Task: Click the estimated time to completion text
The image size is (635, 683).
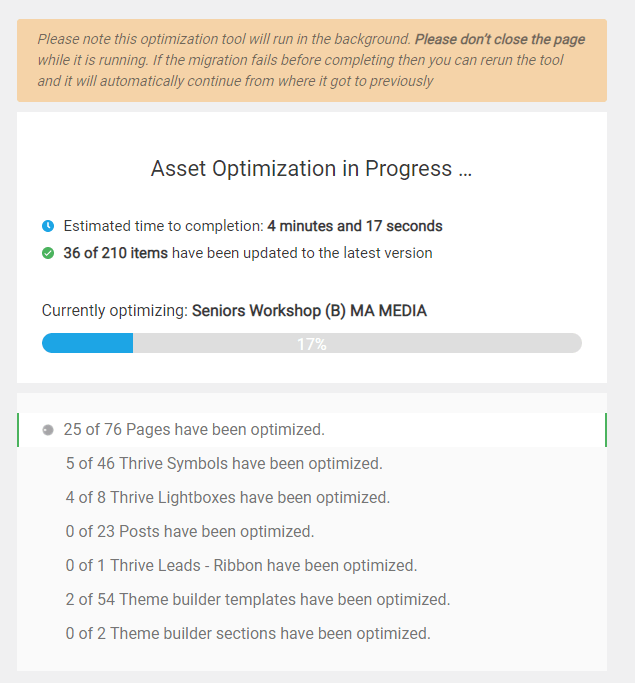Action: 253,226
